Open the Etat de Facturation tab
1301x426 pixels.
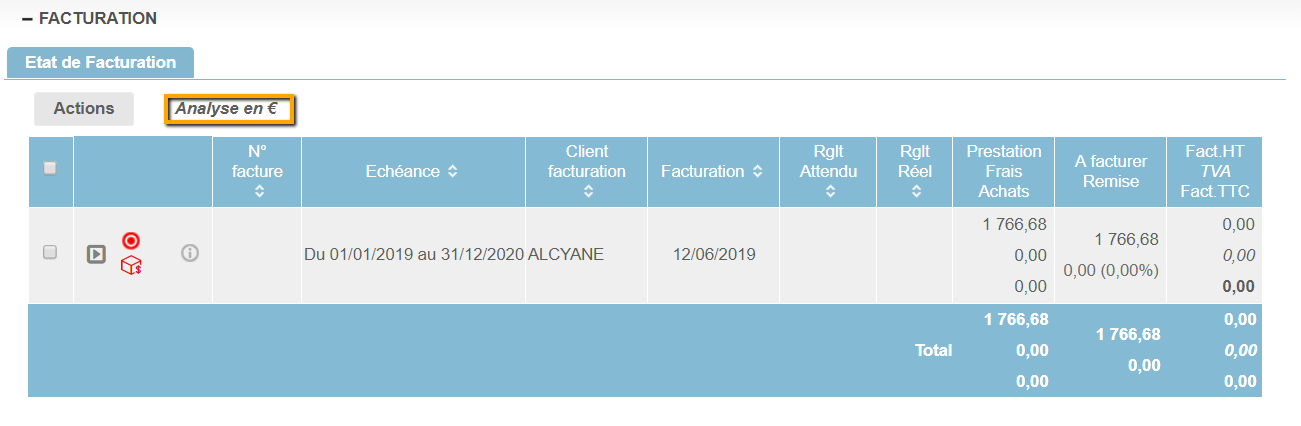100,62
